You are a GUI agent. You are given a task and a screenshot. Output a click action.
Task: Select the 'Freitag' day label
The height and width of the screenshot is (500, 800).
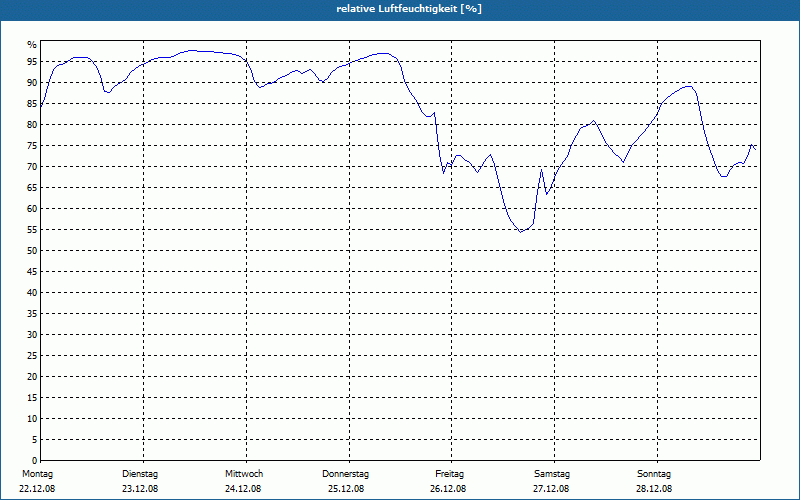[449, 474]
